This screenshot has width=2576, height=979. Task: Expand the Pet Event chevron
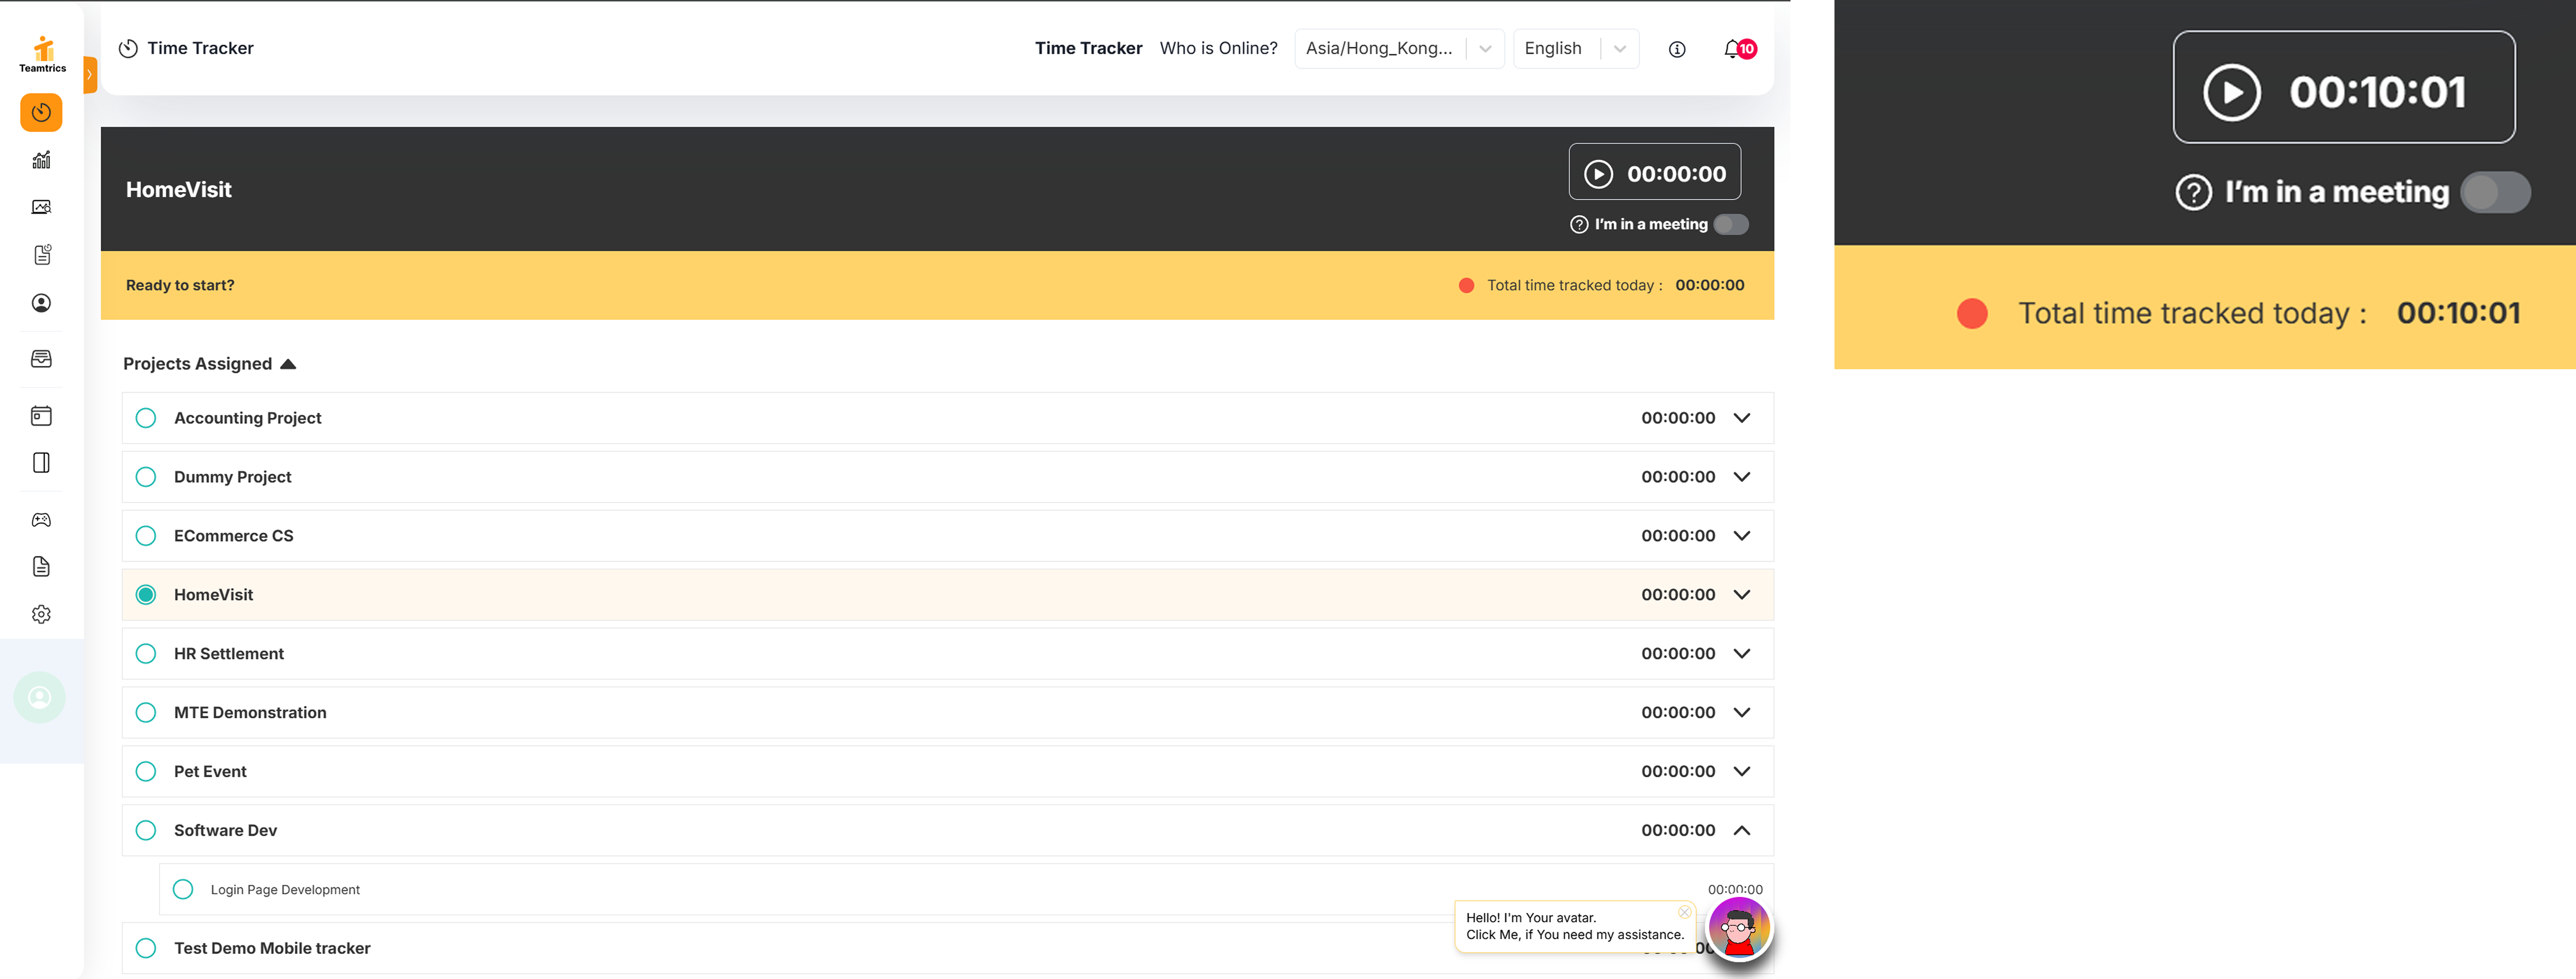click(1742, 772)
